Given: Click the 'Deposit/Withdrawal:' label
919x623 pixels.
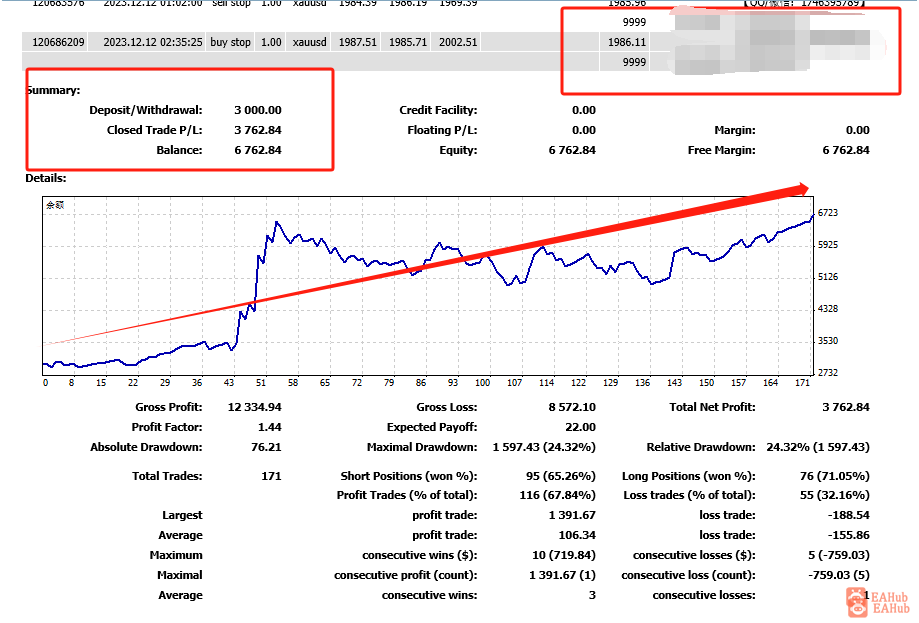Looking at the screenshot, I should 145,110.
